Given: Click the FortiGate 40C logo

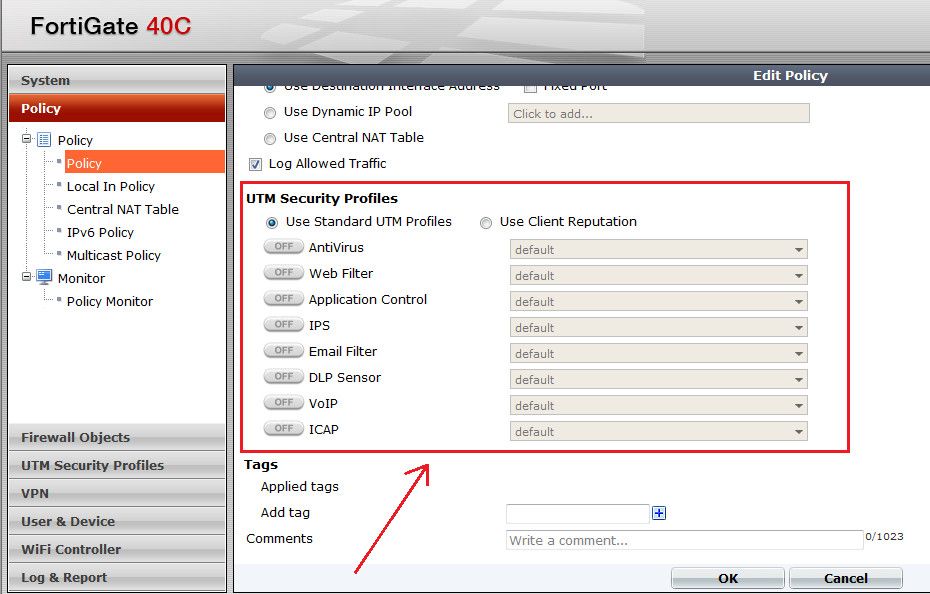Looking at the screenshot, I should pyautogui.click(x=111, y=26).
